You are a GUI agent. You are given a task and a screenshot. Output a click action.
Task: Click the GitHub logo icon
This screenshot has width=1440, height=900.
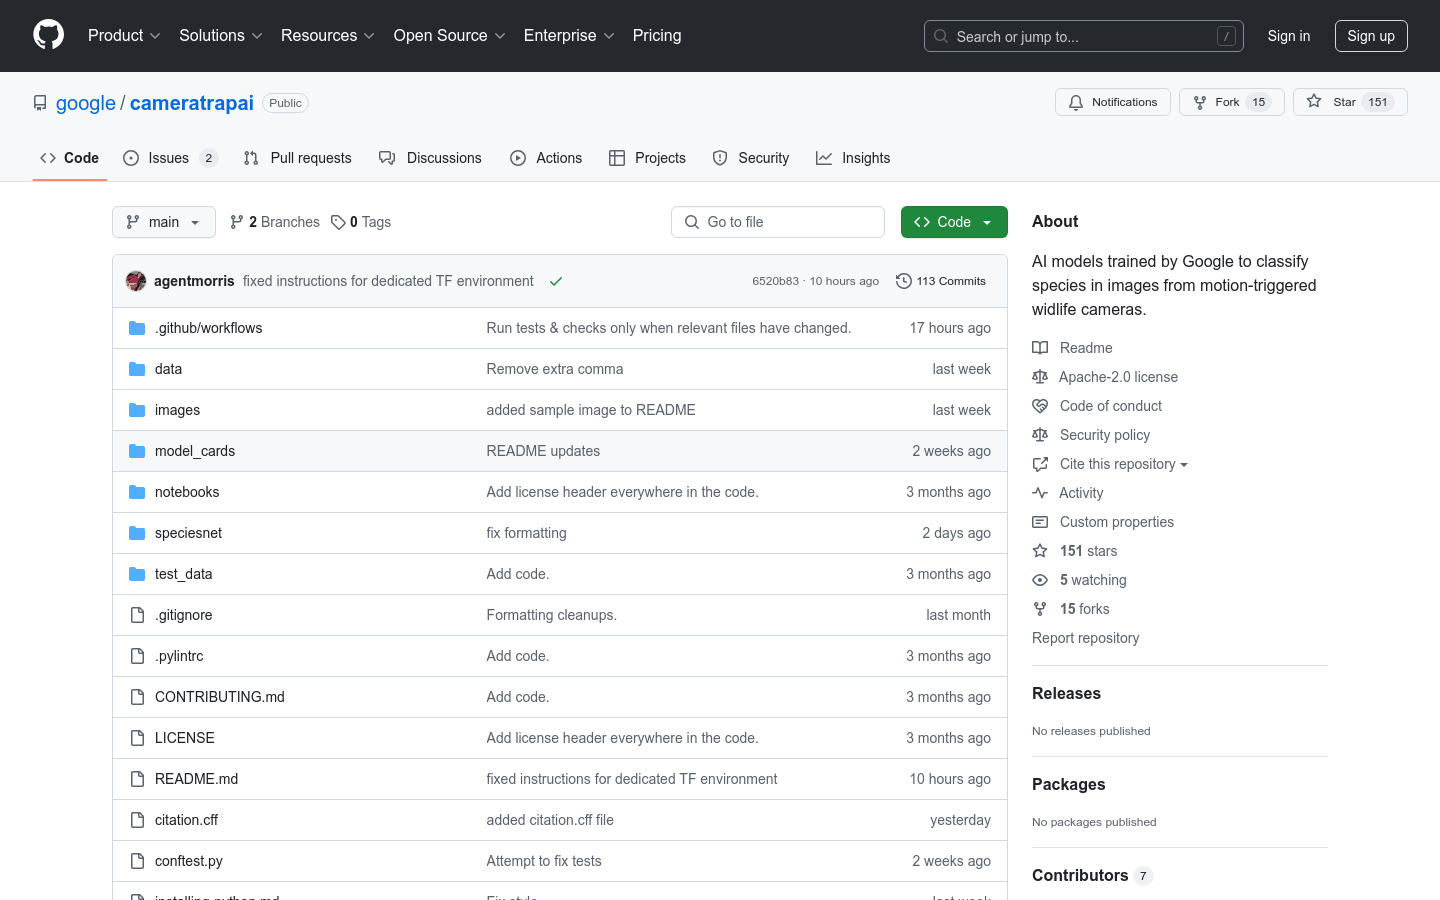(x=48, y=35)
